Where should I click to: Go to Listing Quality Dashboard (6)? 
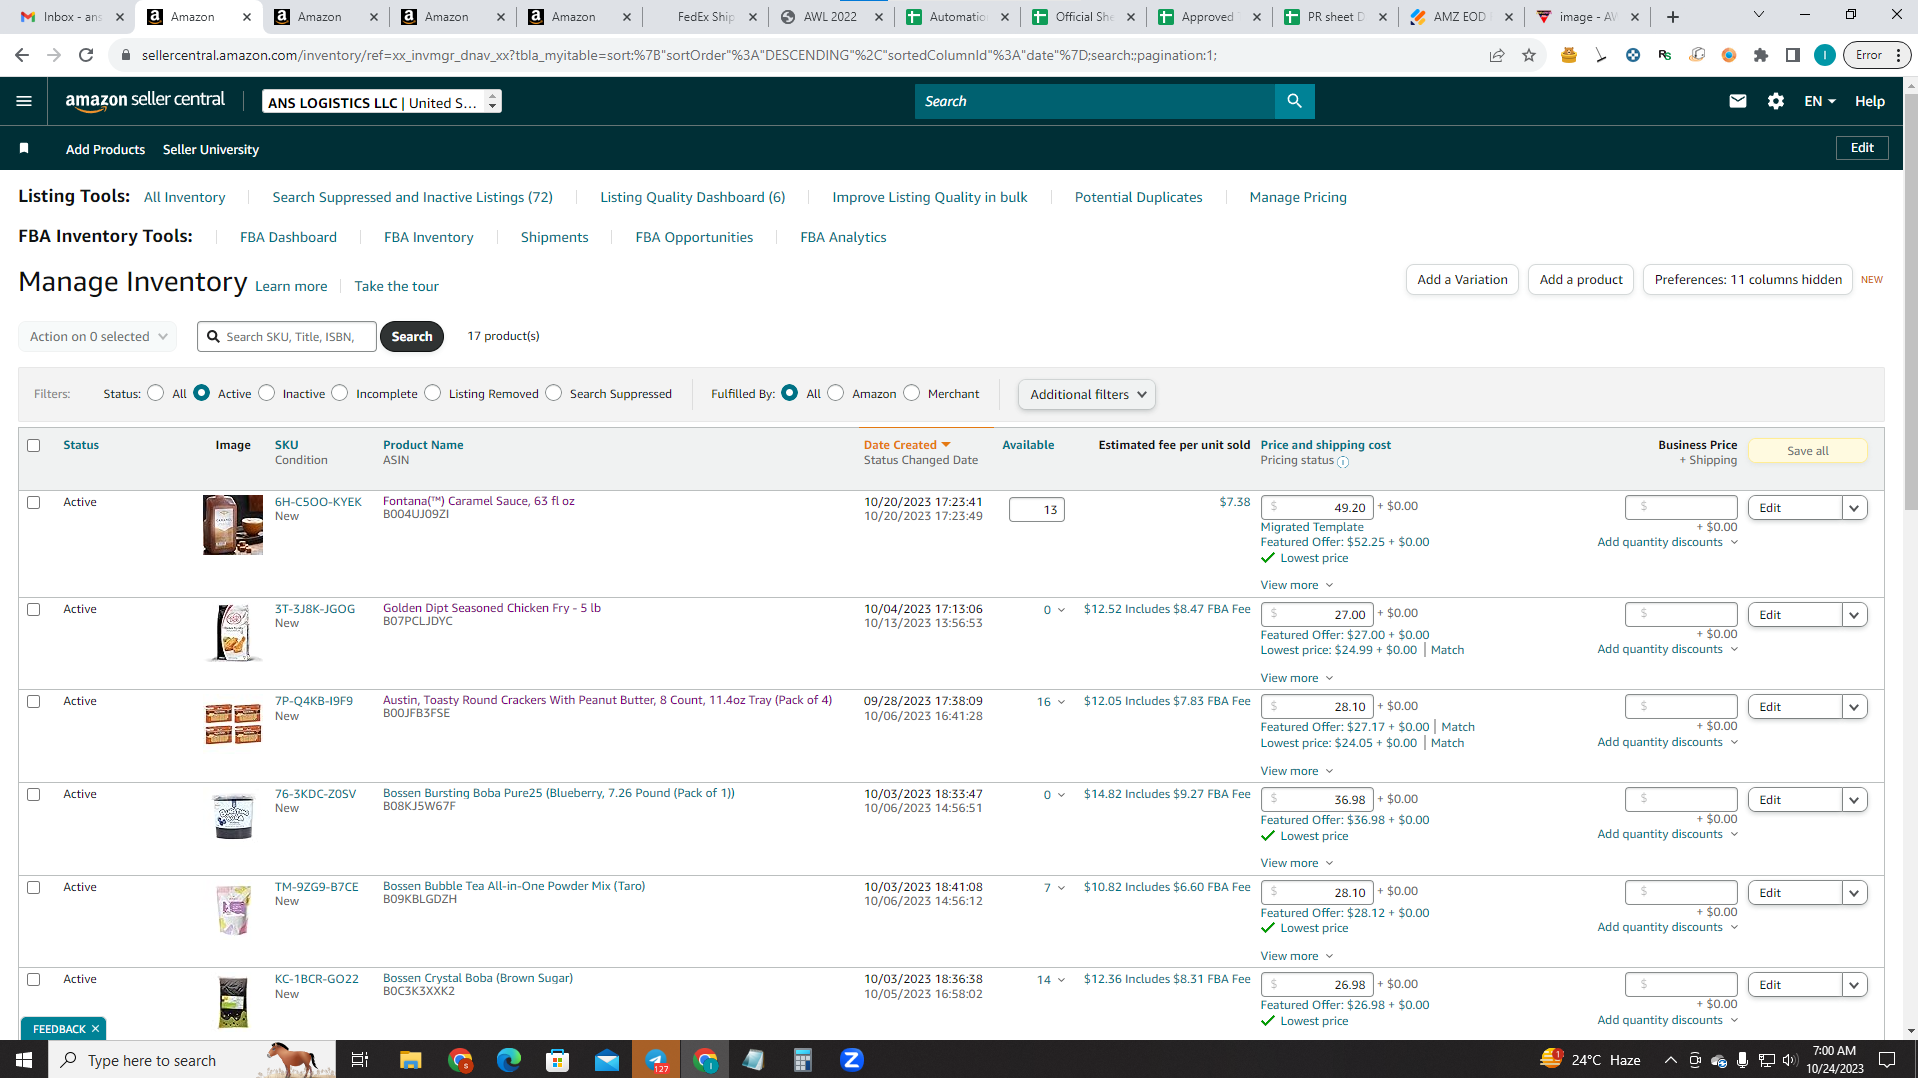pos(693,197)
